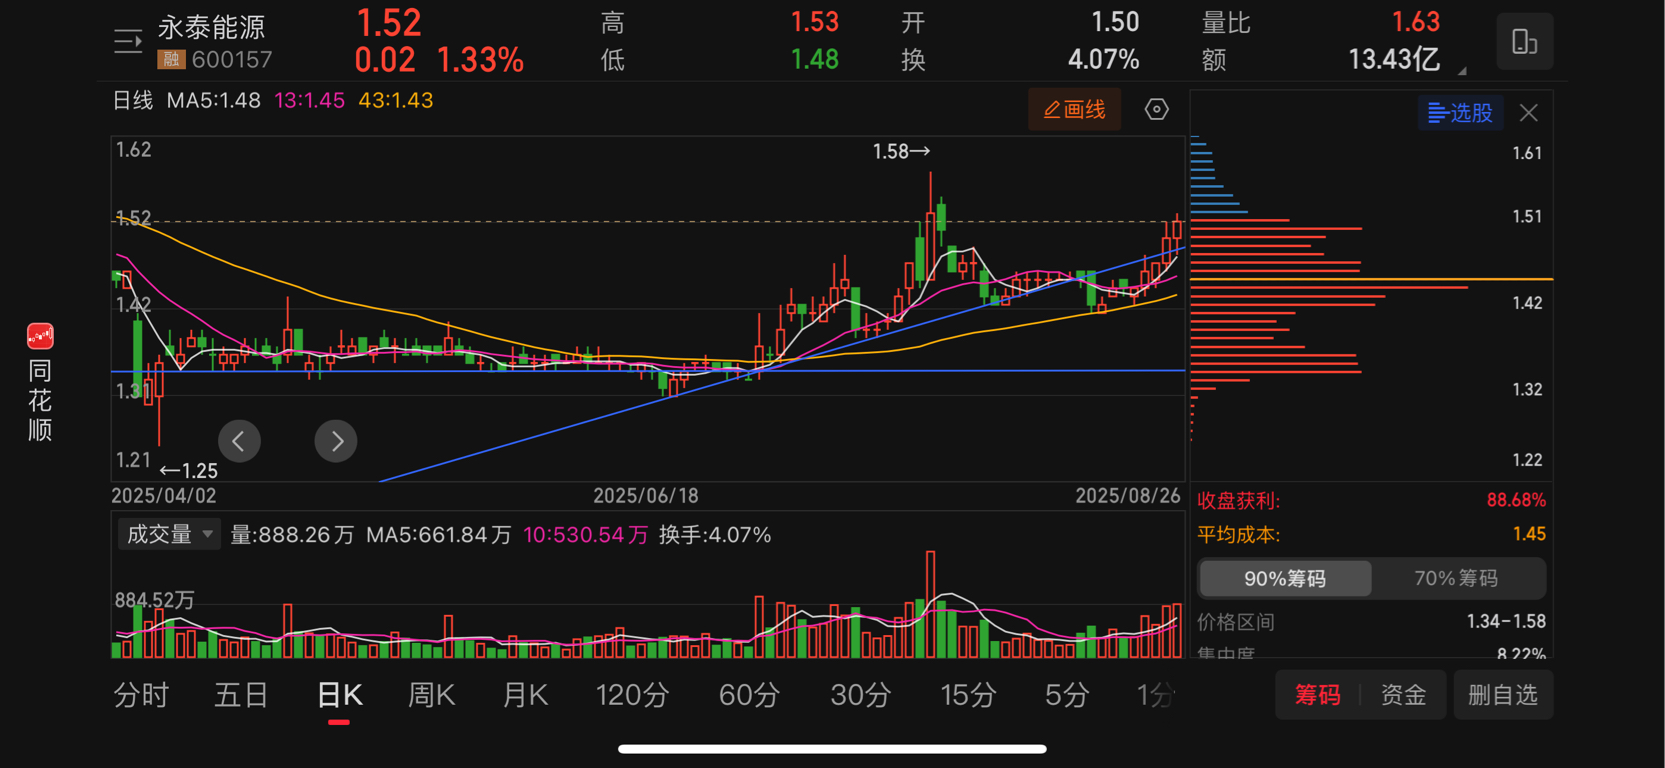This screenshot has height=768, width=1665.
Task: Switch to the 5分 period tab
Action: point(1066,695)
